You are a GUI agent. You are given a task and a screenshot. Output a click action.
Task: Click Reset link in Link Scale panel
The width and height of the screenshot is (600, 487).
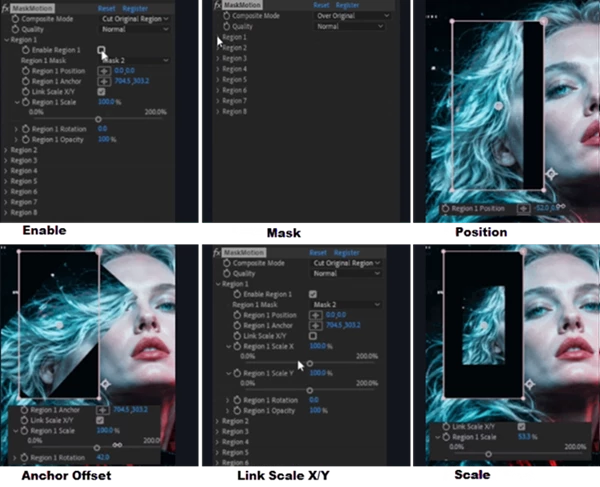tap(318, 252)
